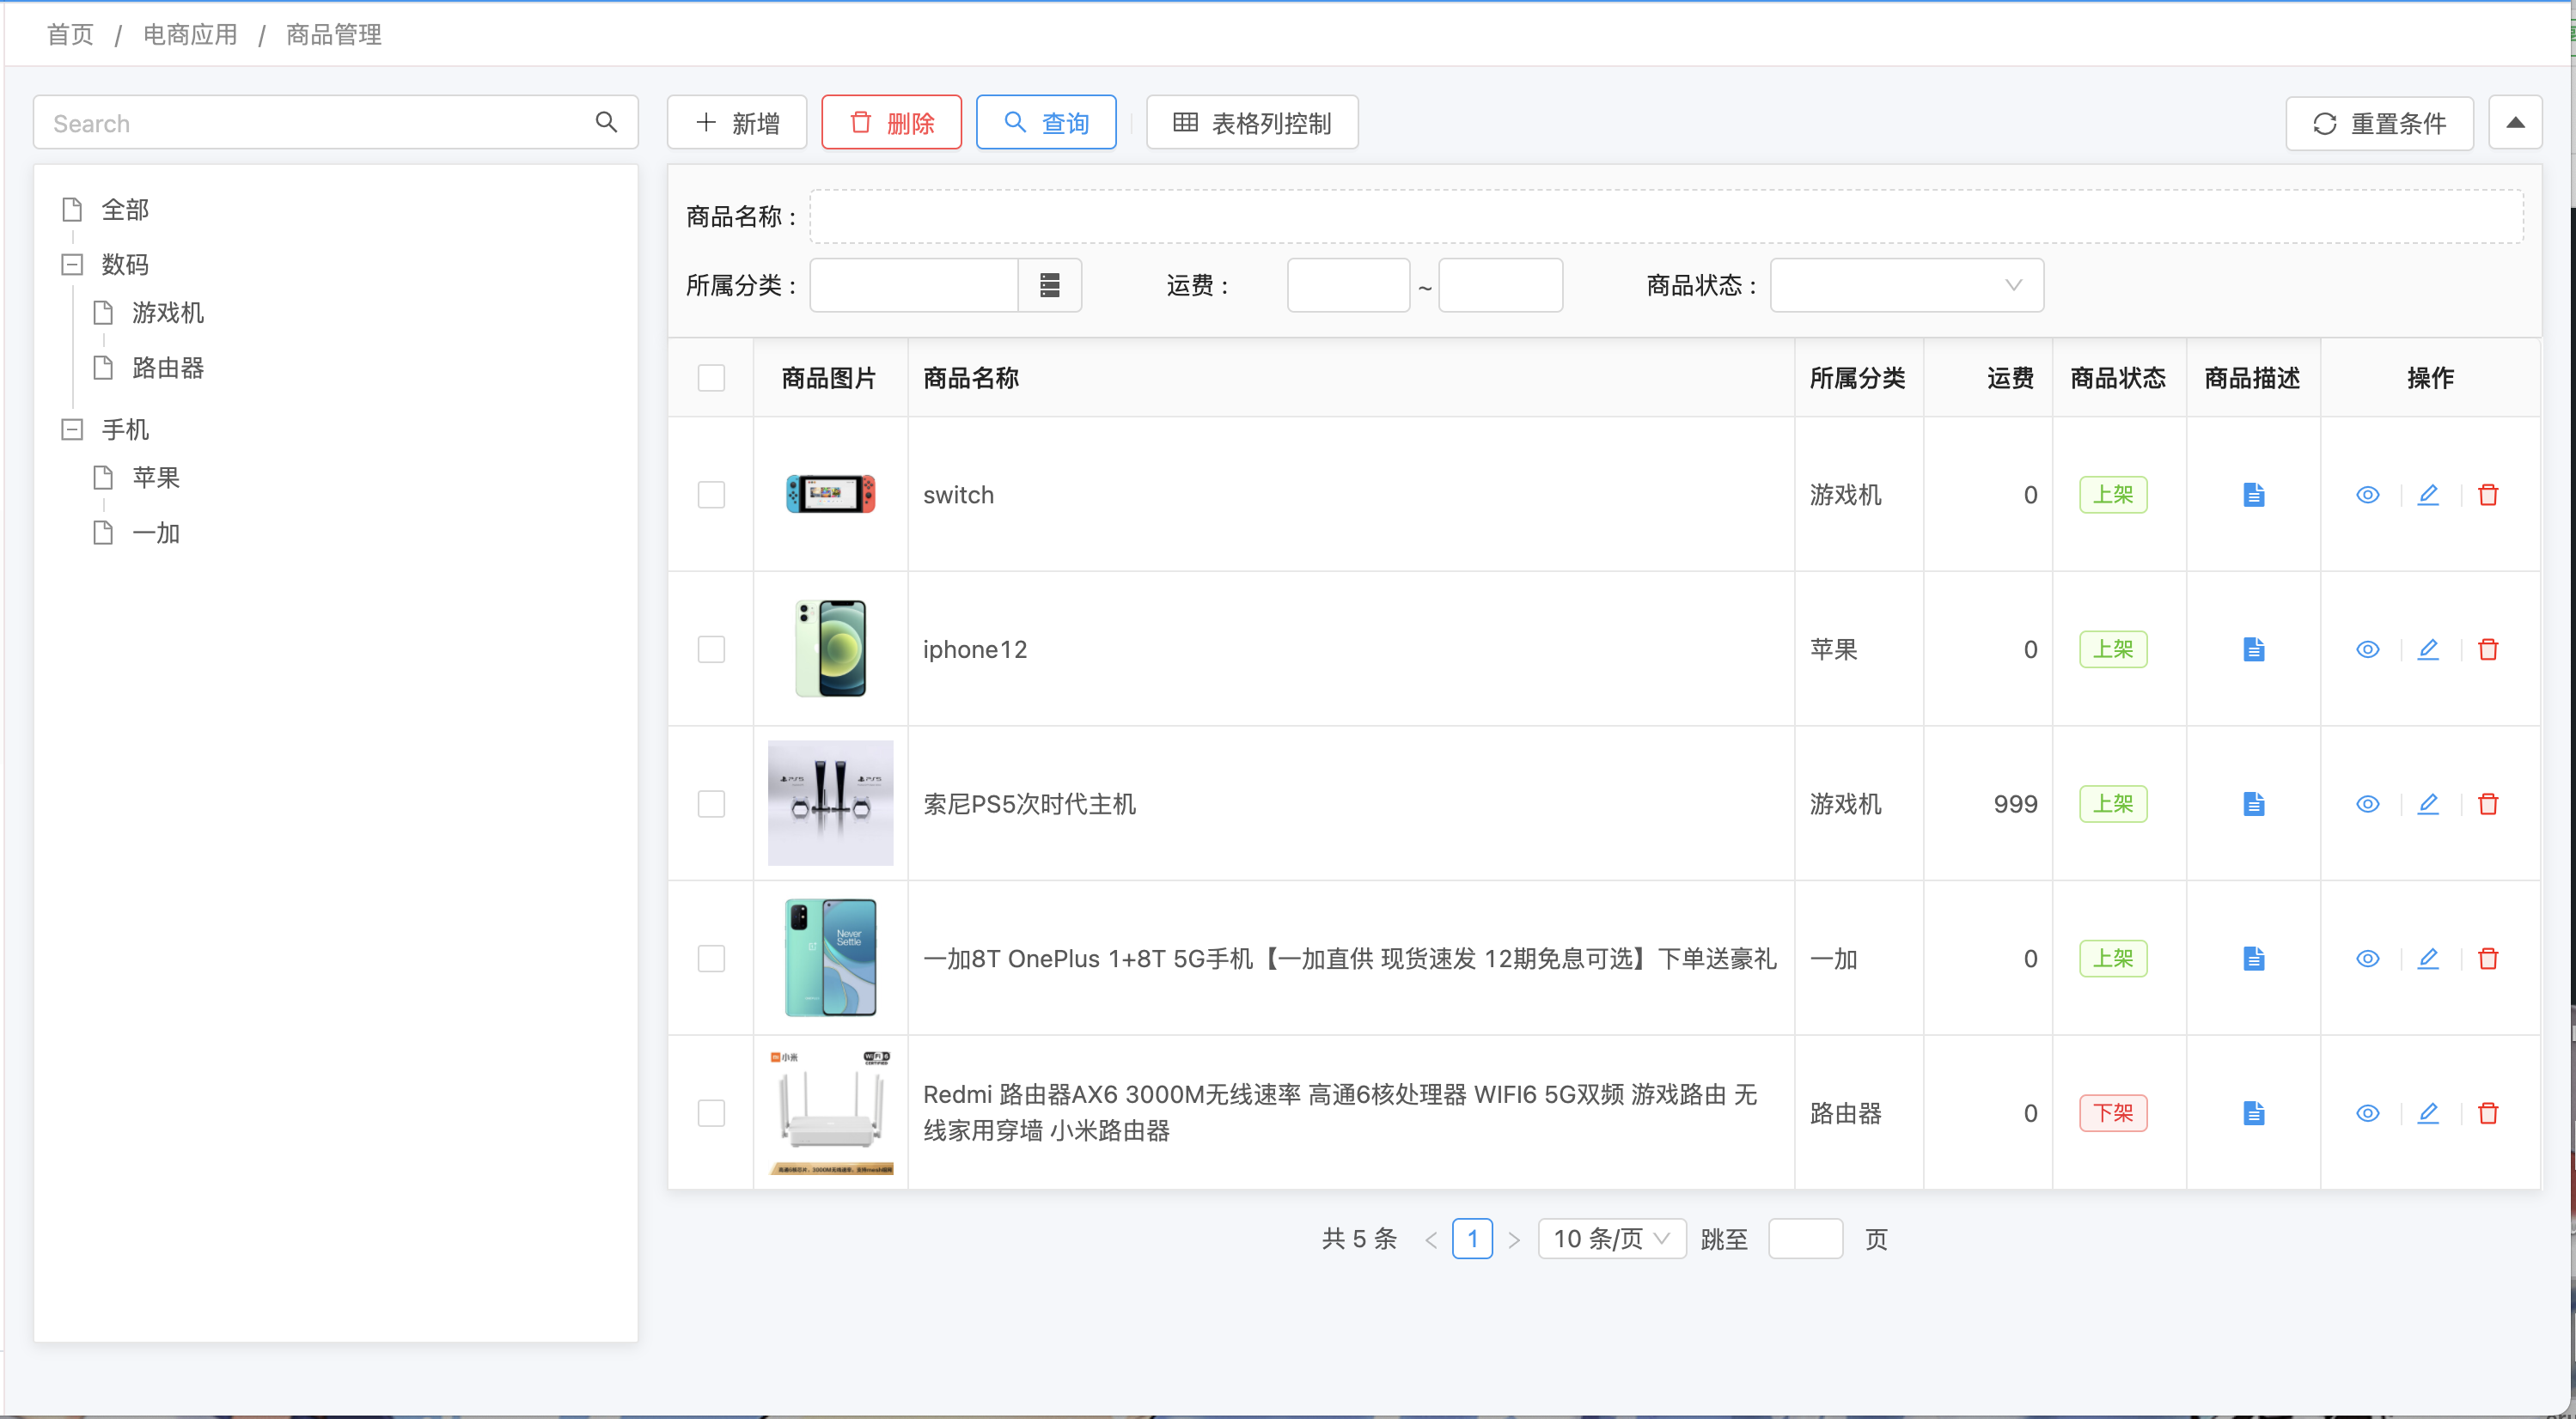Delete the iphone12 row
The image size is (2576, 1419).
point(2488,650)
